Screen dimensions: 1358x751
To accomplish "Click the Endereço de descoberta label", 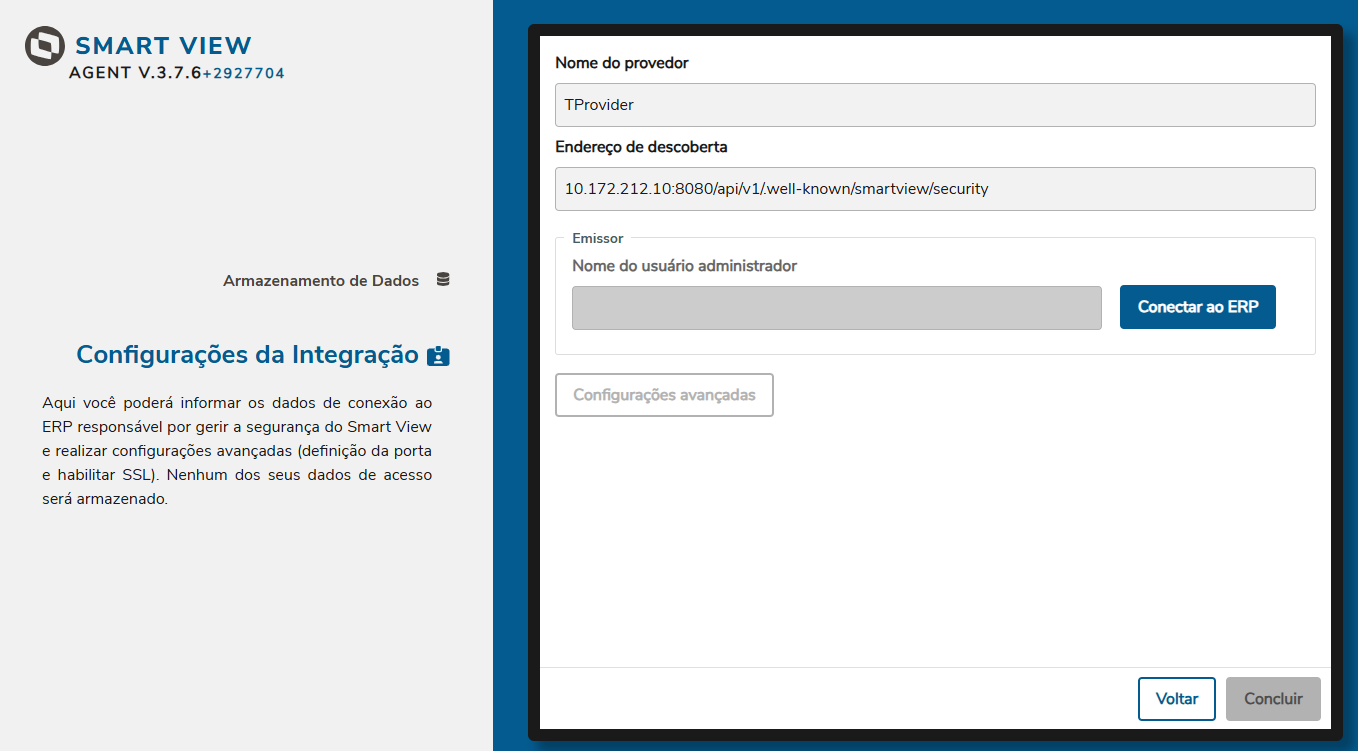I will 641,147.
